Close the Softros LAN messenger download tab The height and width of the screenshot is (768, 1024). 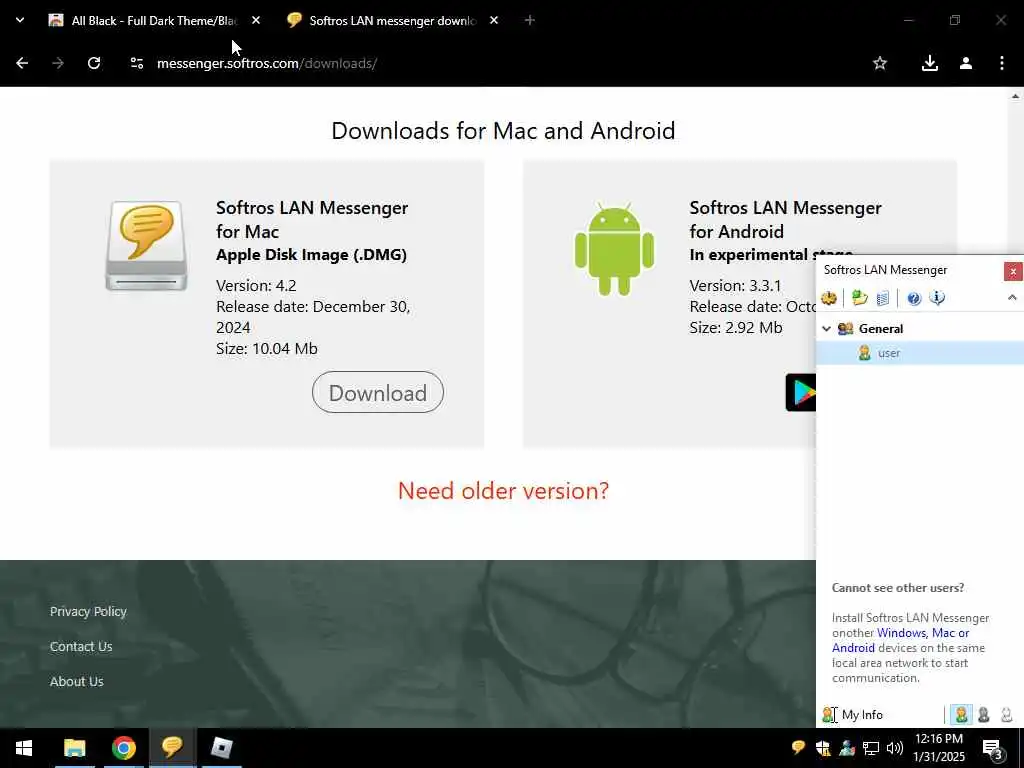click(x=494, y=21)
